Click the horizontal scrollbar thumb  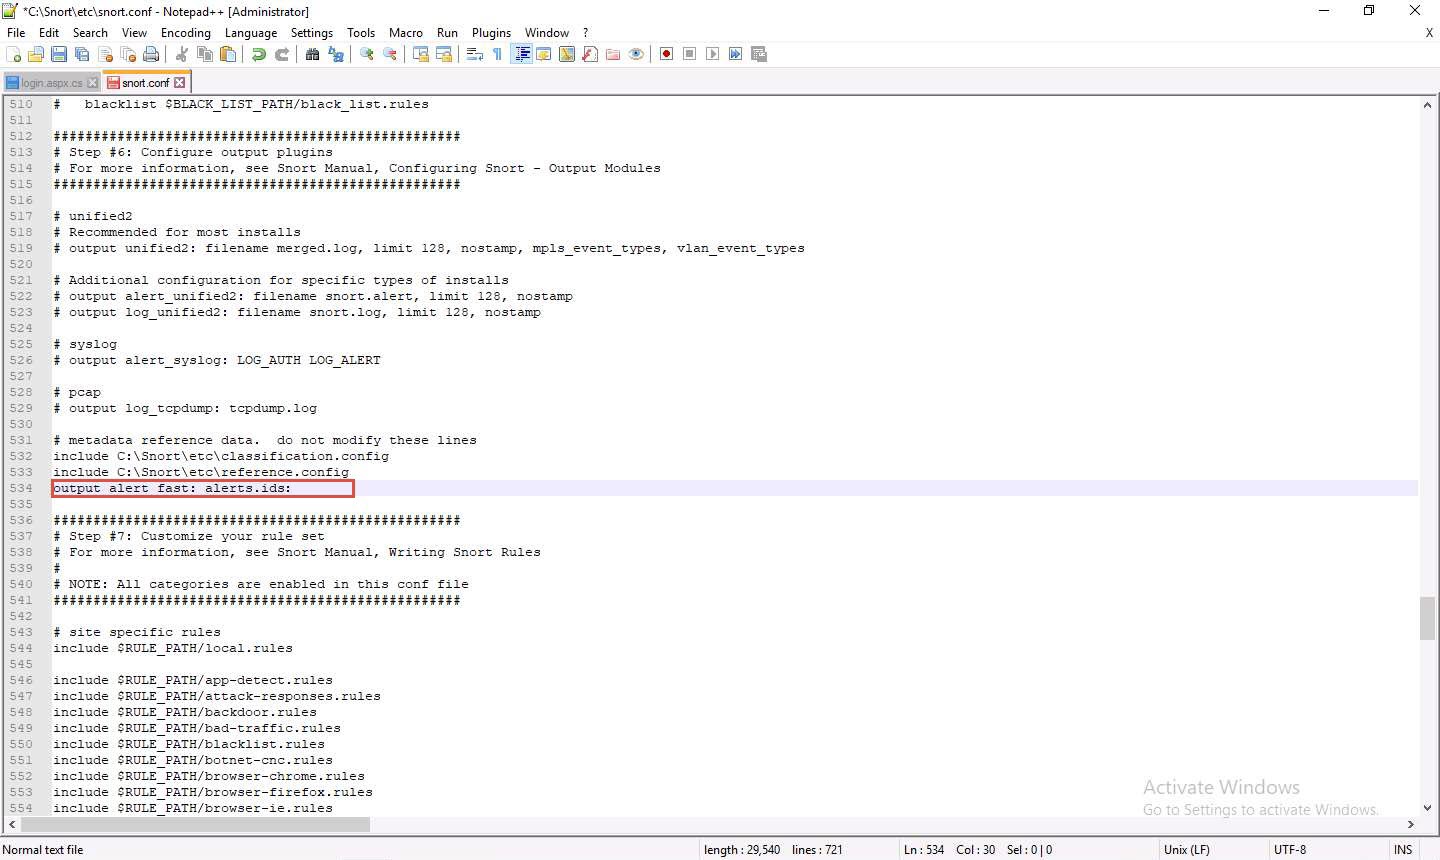195,825
